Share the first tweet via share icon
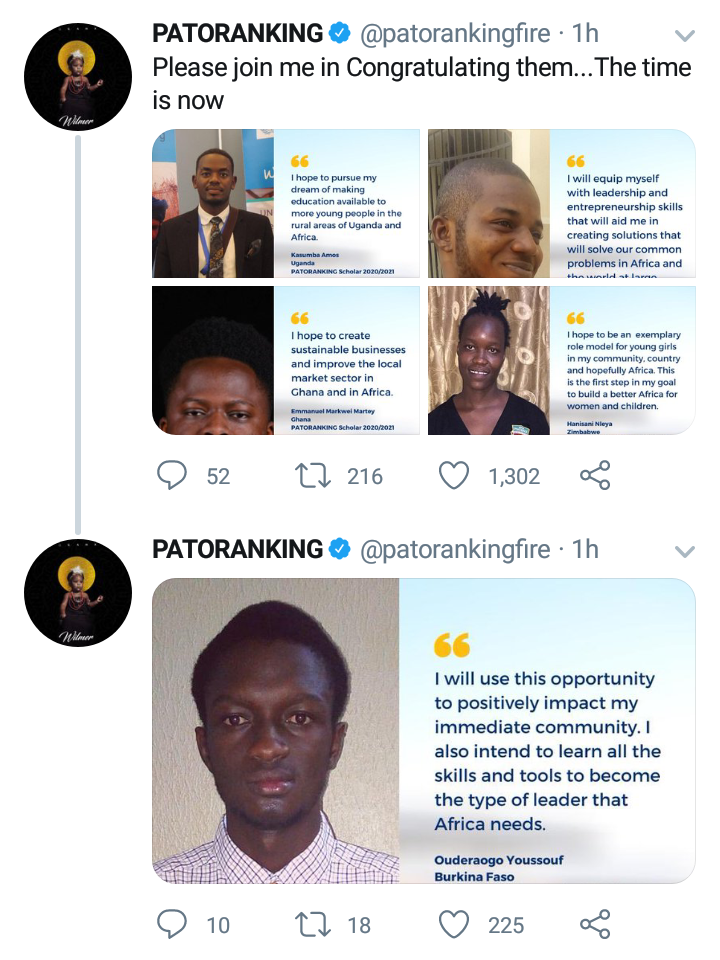 [x=595, y=476]
